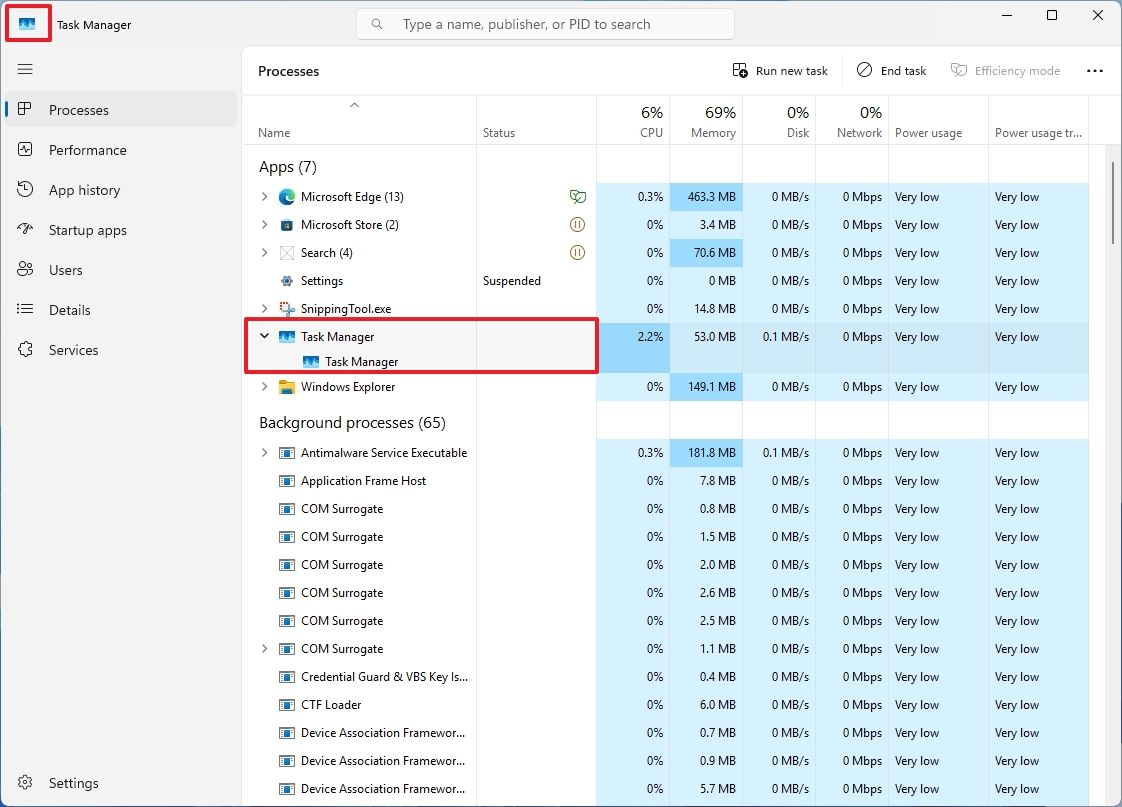Open the Details section
Screen dimensions: 1122x807
[69, 309]
